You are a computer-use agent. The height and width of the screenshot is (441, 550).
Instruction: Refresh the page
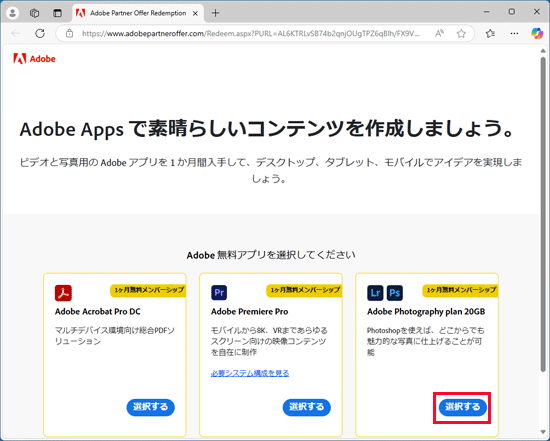click(40, 33)
